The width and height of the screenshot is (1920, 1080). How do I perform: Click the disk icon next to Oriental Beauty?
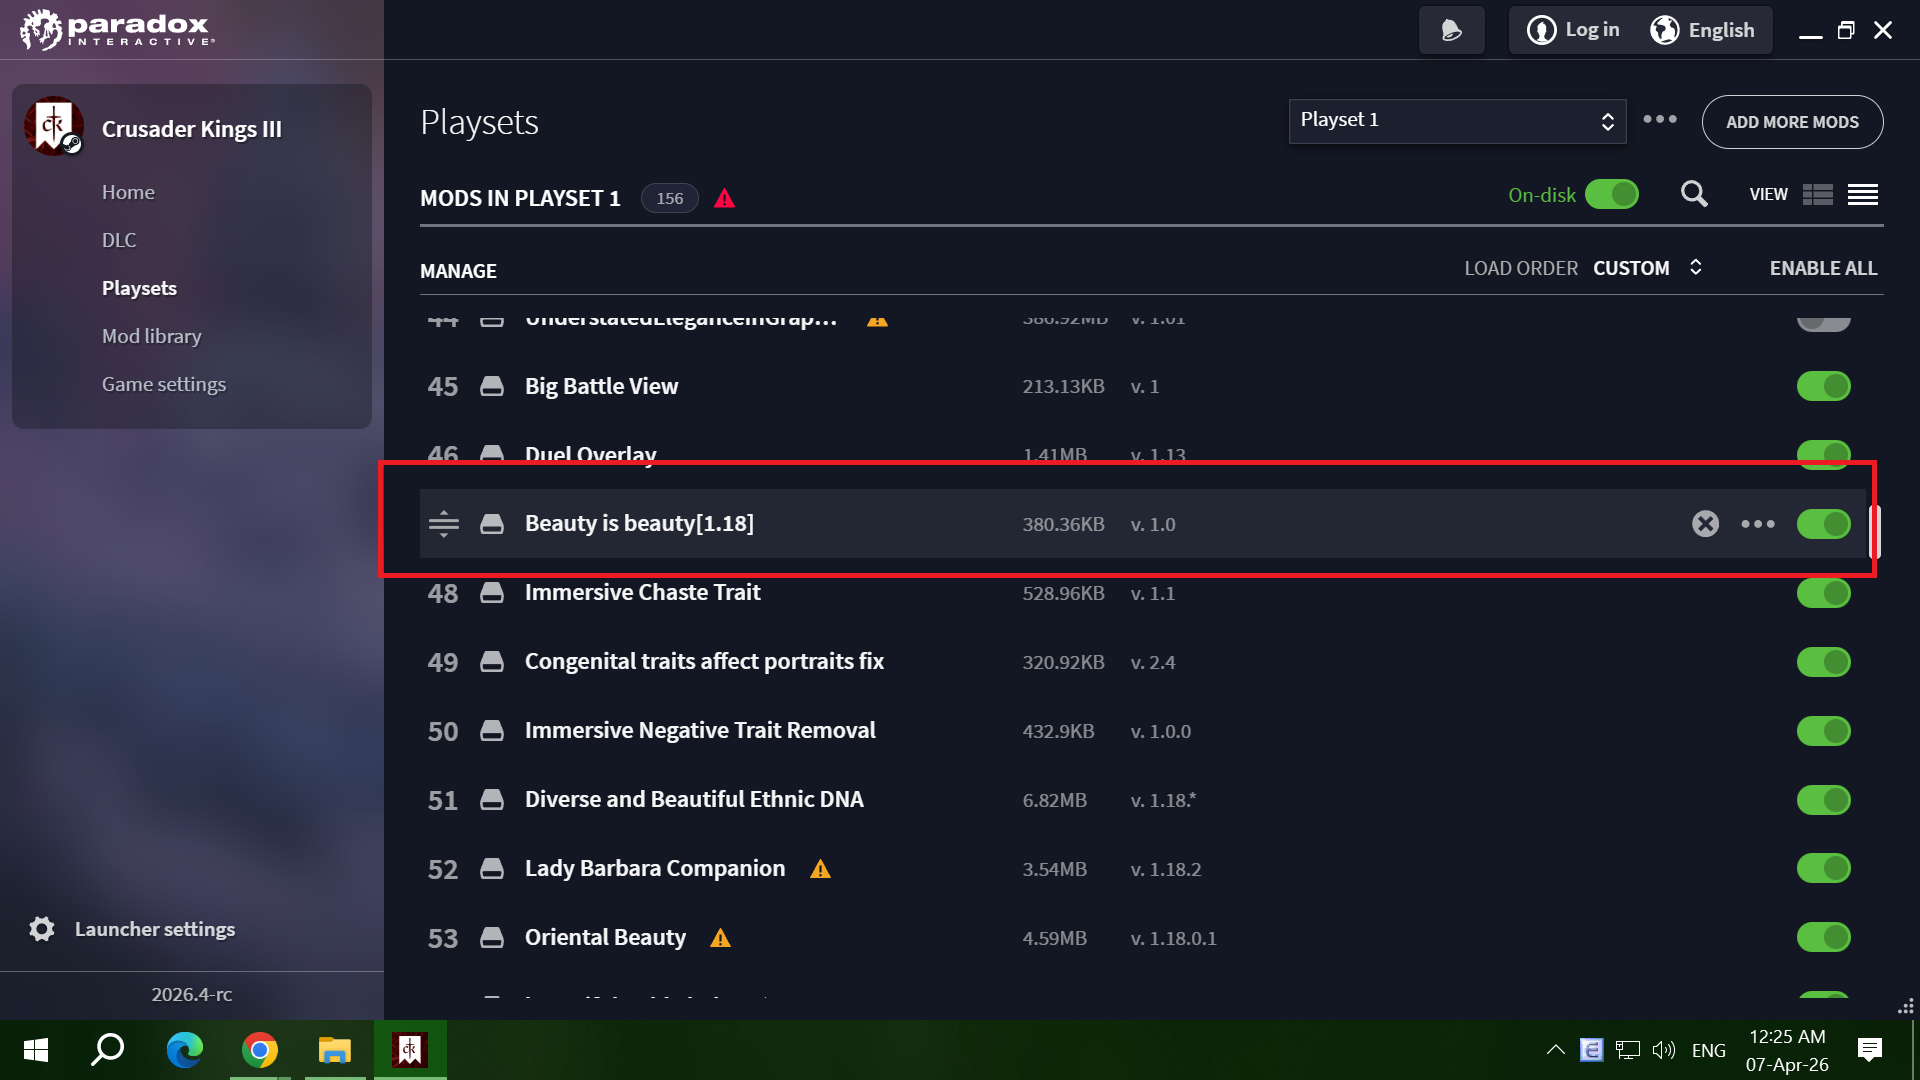coord(492,938)
